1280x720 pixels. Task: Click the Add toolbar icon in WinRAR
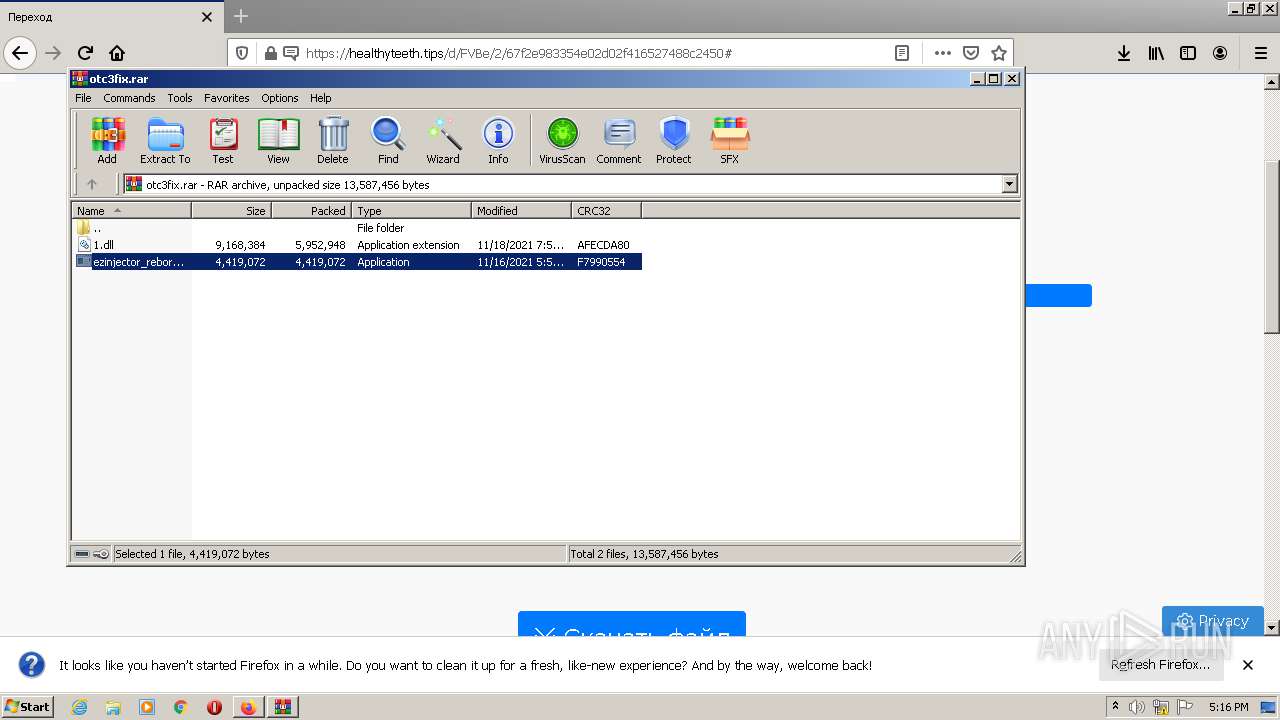[107, 140]
